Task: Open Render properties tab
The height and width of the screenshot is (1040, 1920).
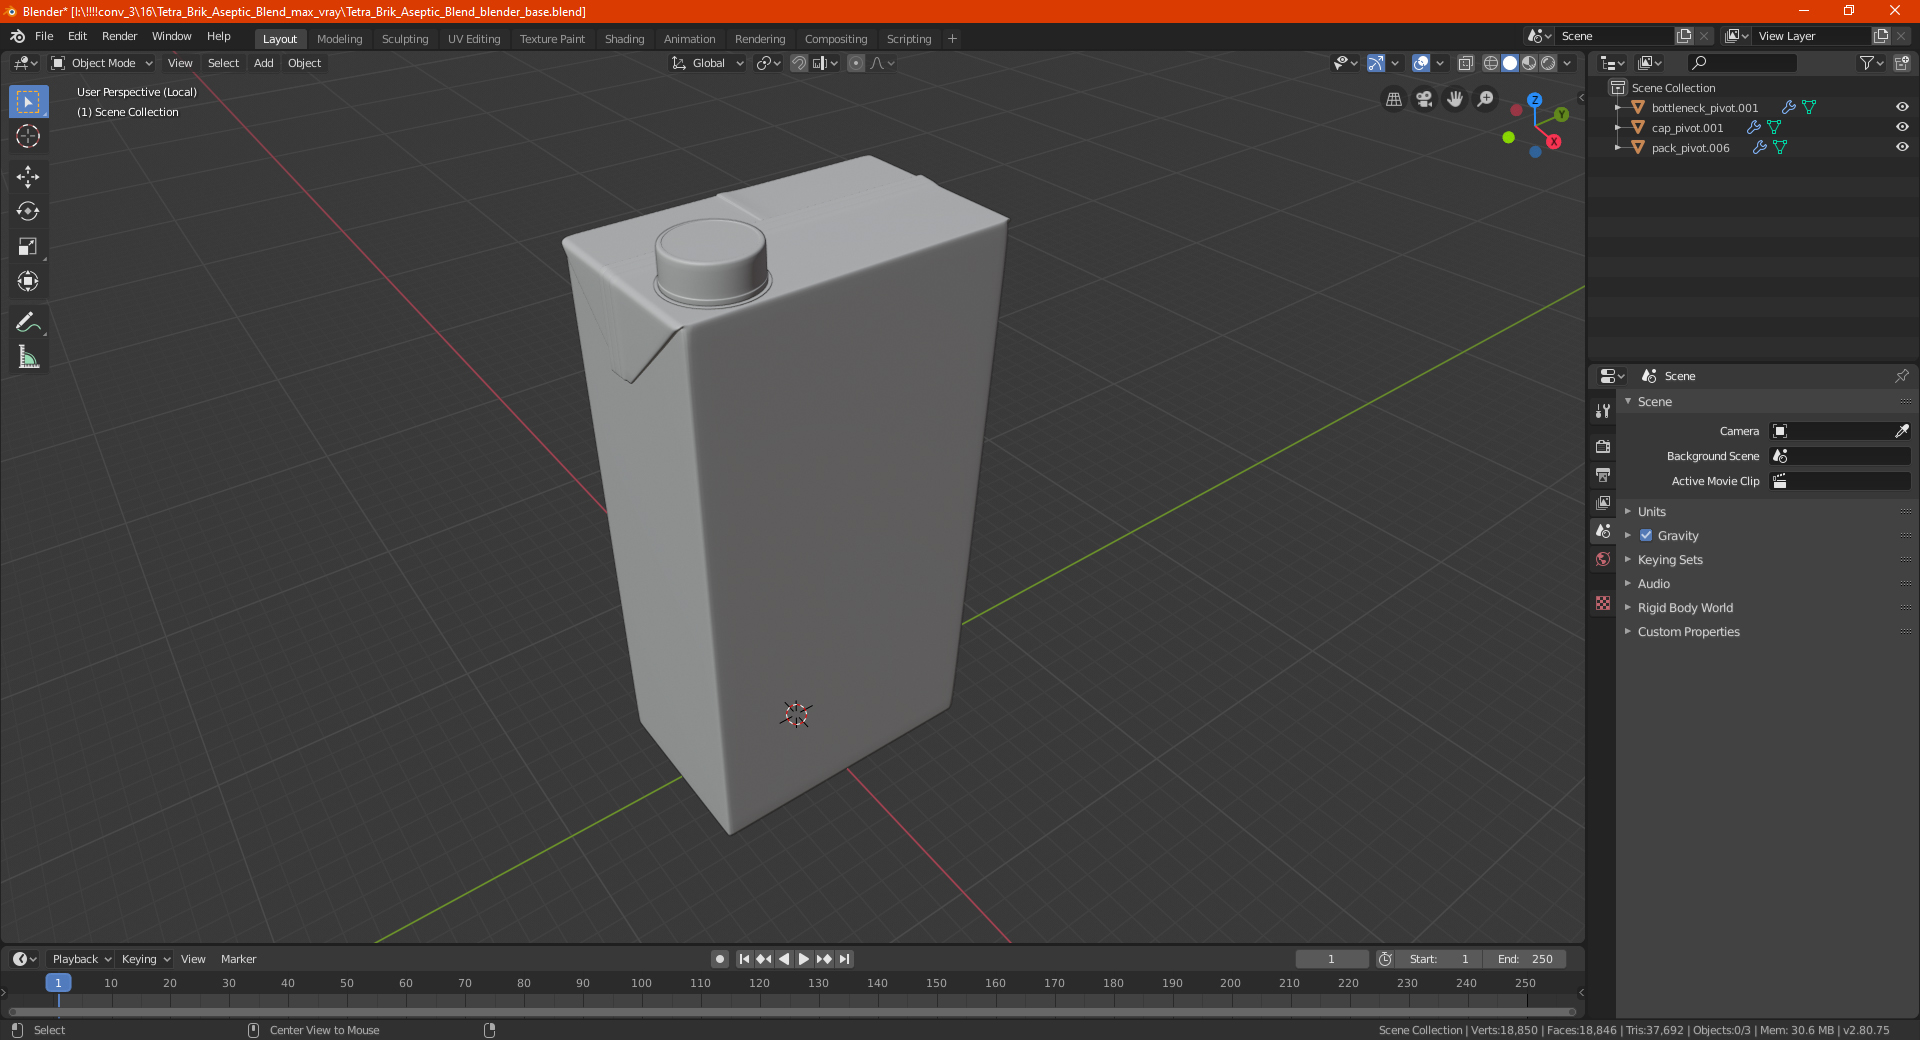Action: 1603,446
